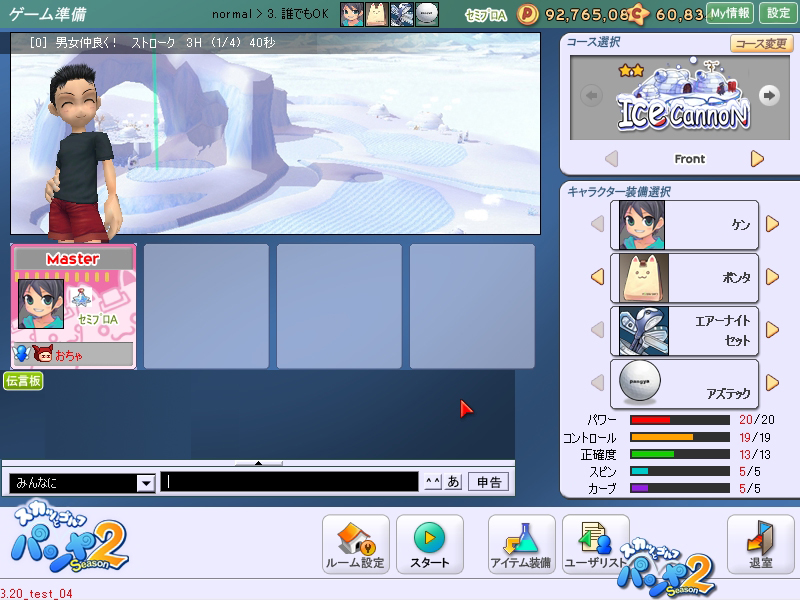
Task: Open 設定 settings in the top bar
Action: (778, 13)
